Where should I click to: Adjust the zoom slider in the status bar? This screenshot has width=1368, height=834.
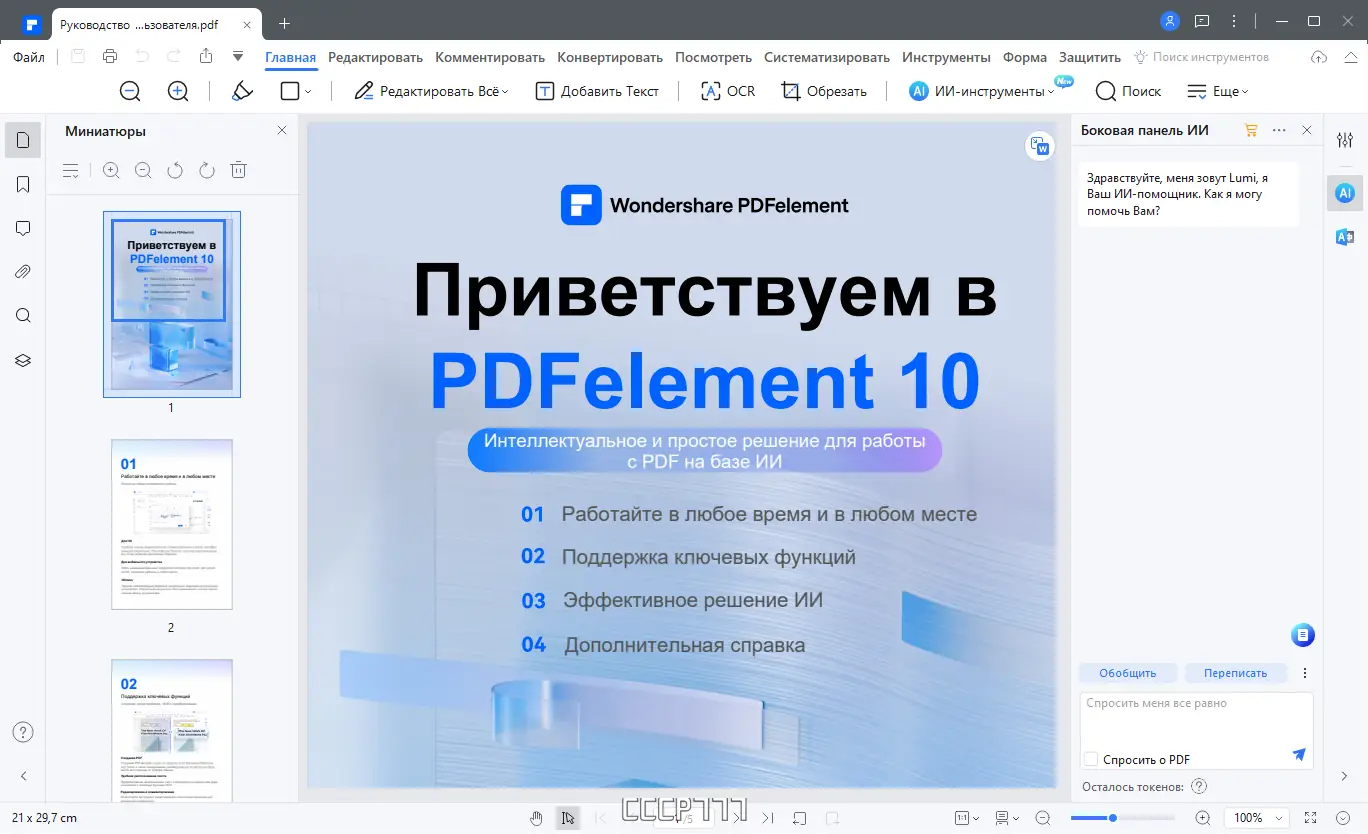tap(1113, 817)
